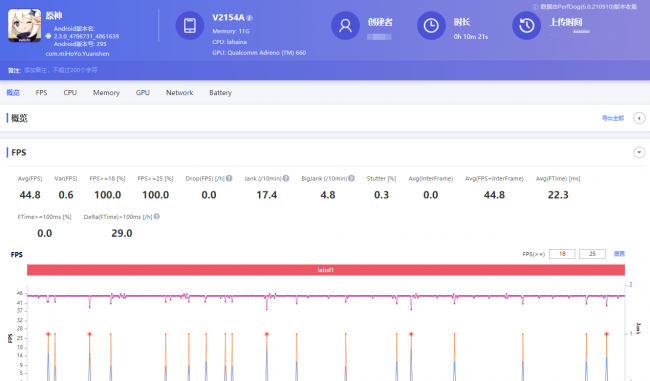Click the creator person icon
The width and height of the screenshot is (650, 381).
(345, 26)
